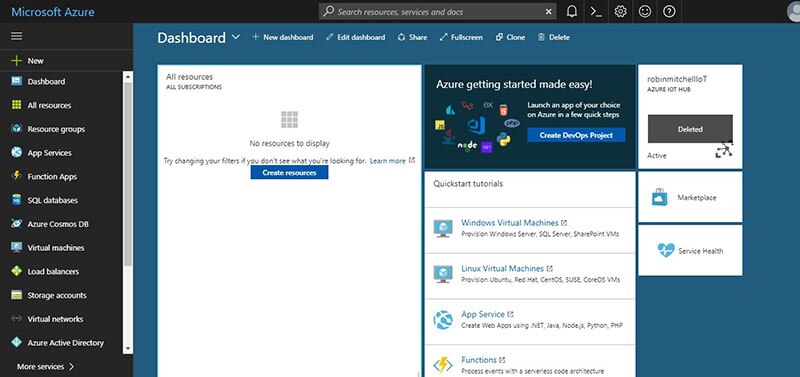The height and width of the screenshot is (377, 800).
Task: Click the Function Apps lightning icon
Action: tap(17, 176)
